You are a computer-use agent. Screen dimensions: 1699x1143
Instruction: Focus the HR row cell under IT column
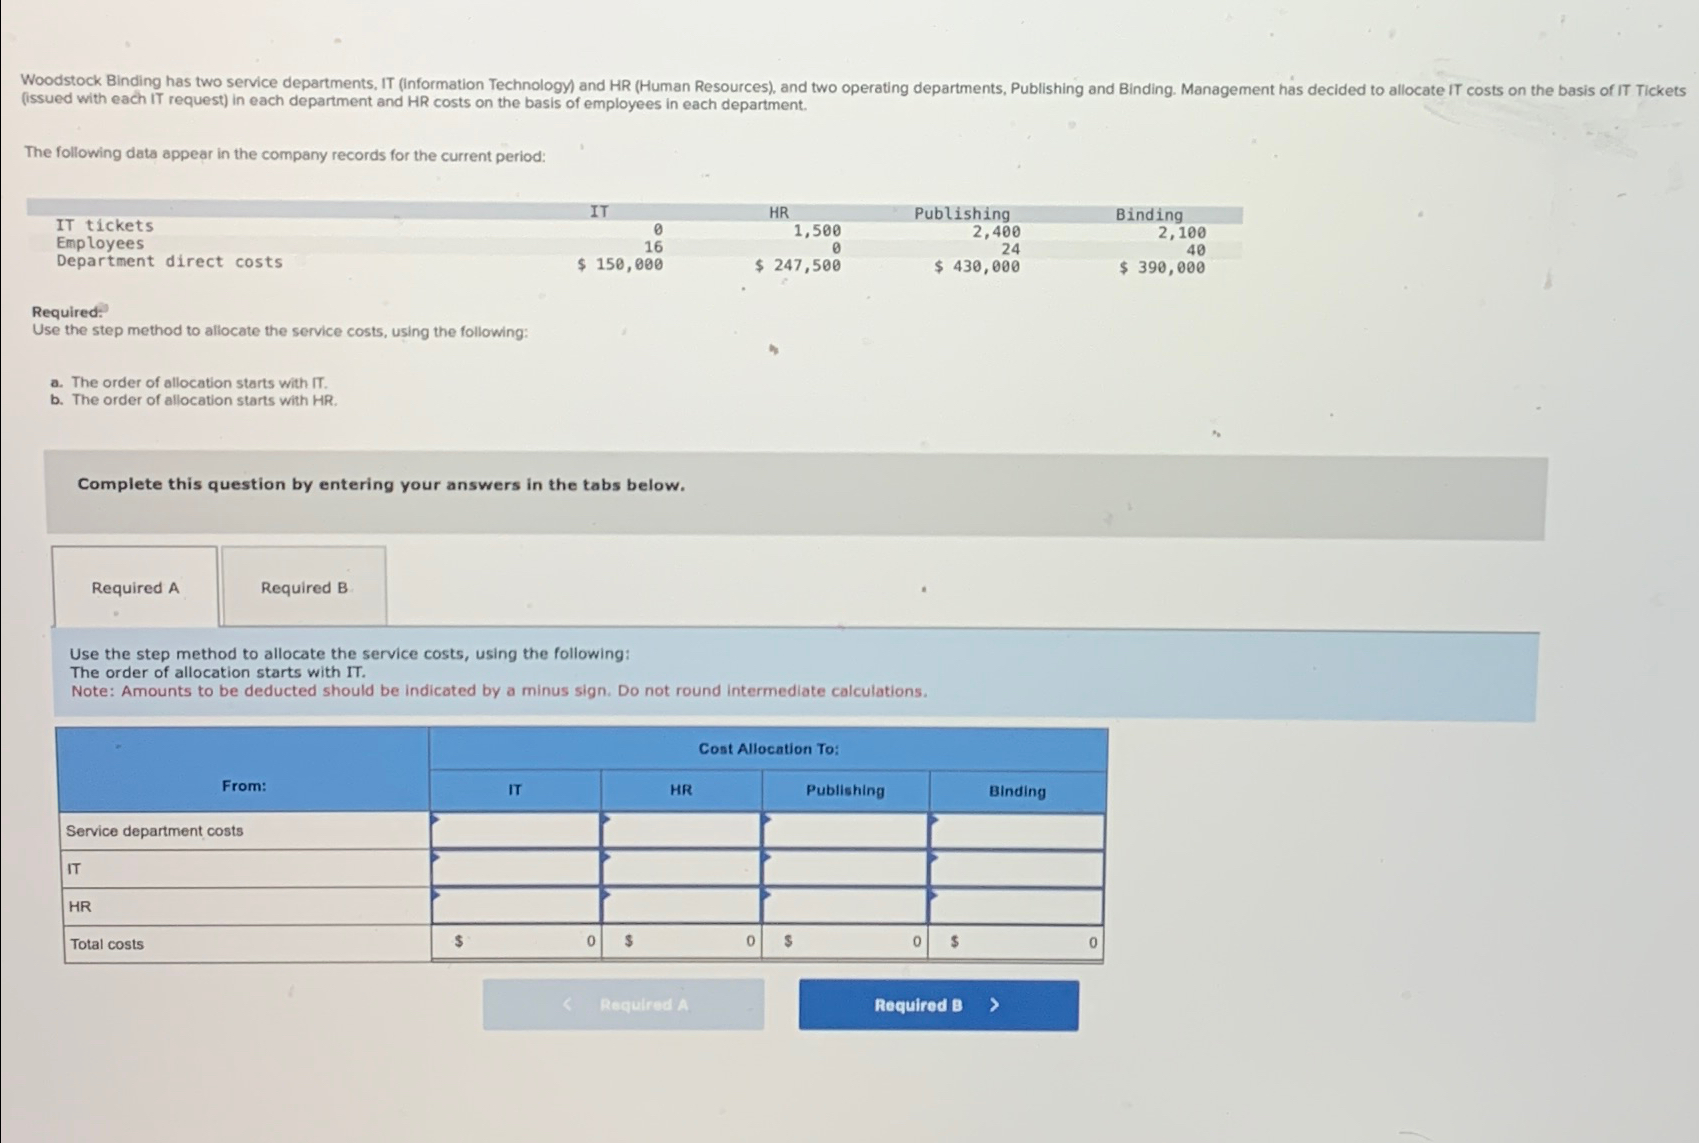coord(515,905)
